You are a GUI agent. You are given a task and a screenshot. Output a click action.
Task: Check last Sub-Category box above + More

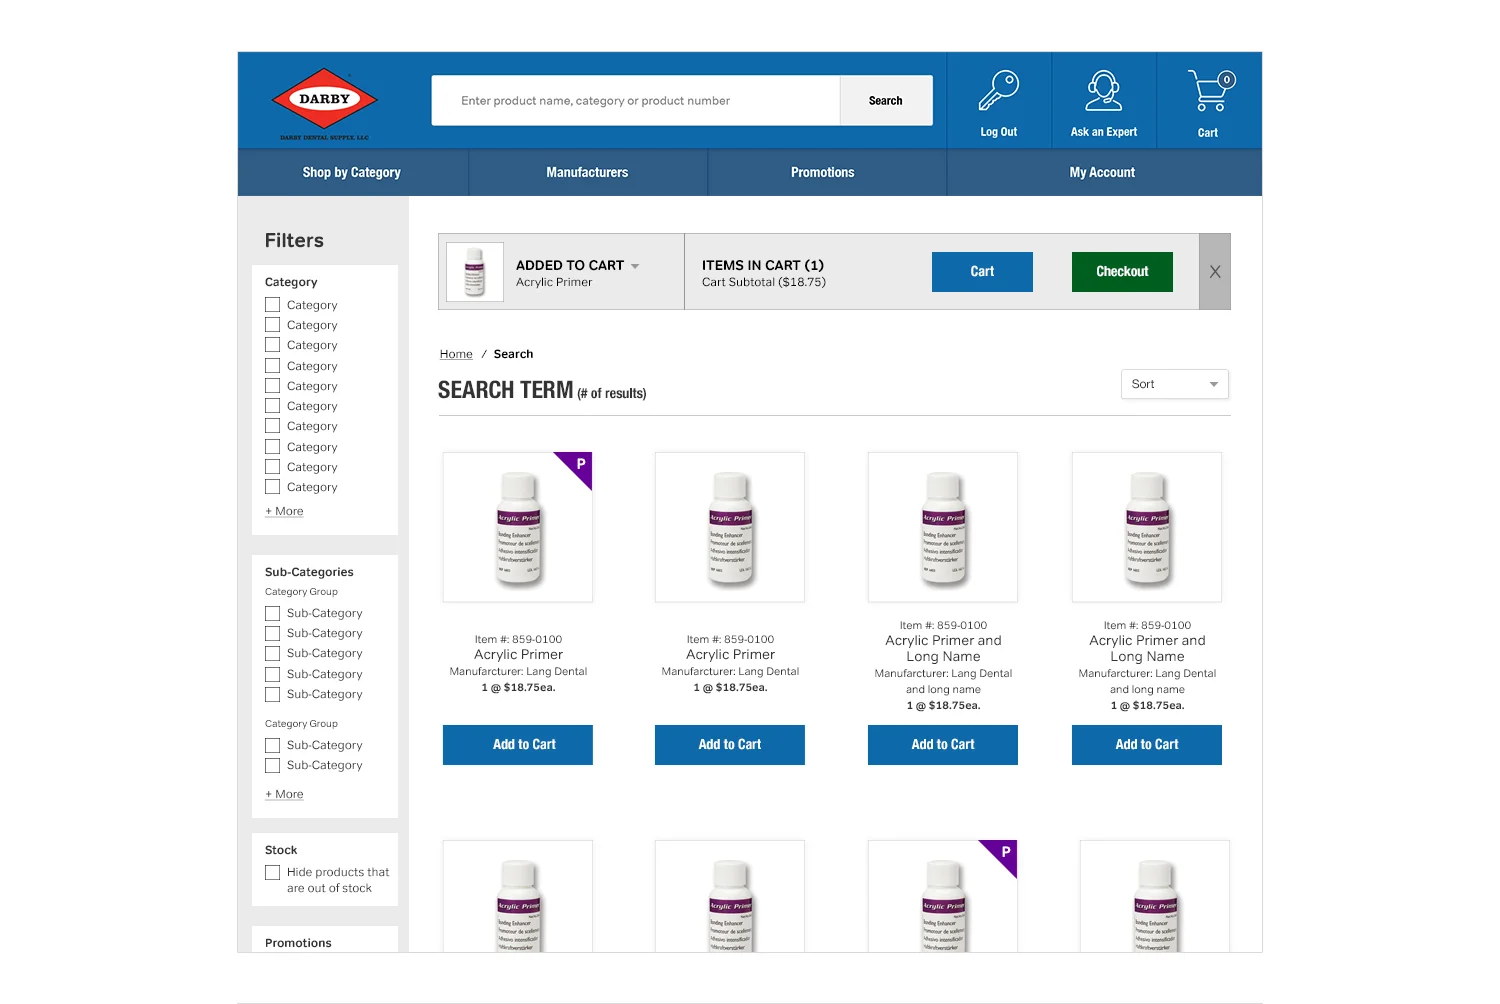[x=272, y=765]
